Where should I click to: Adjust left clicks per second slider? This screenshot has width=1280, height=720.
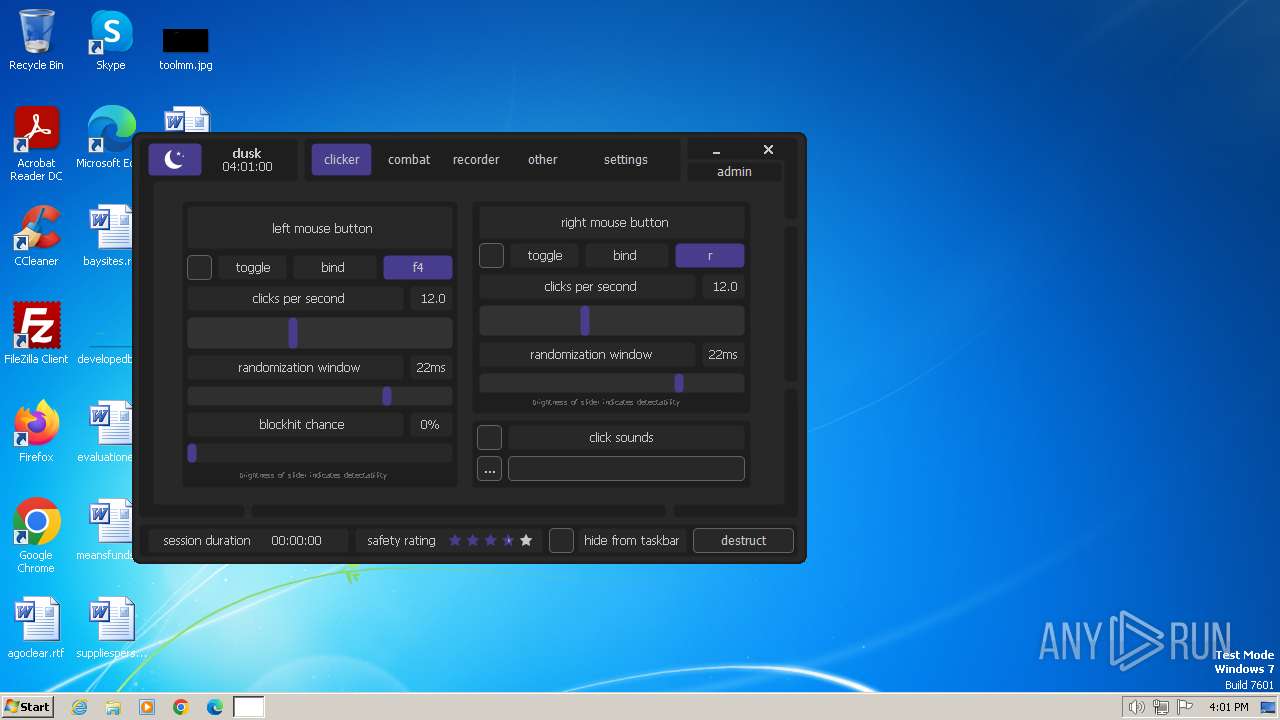pos(320,333)
